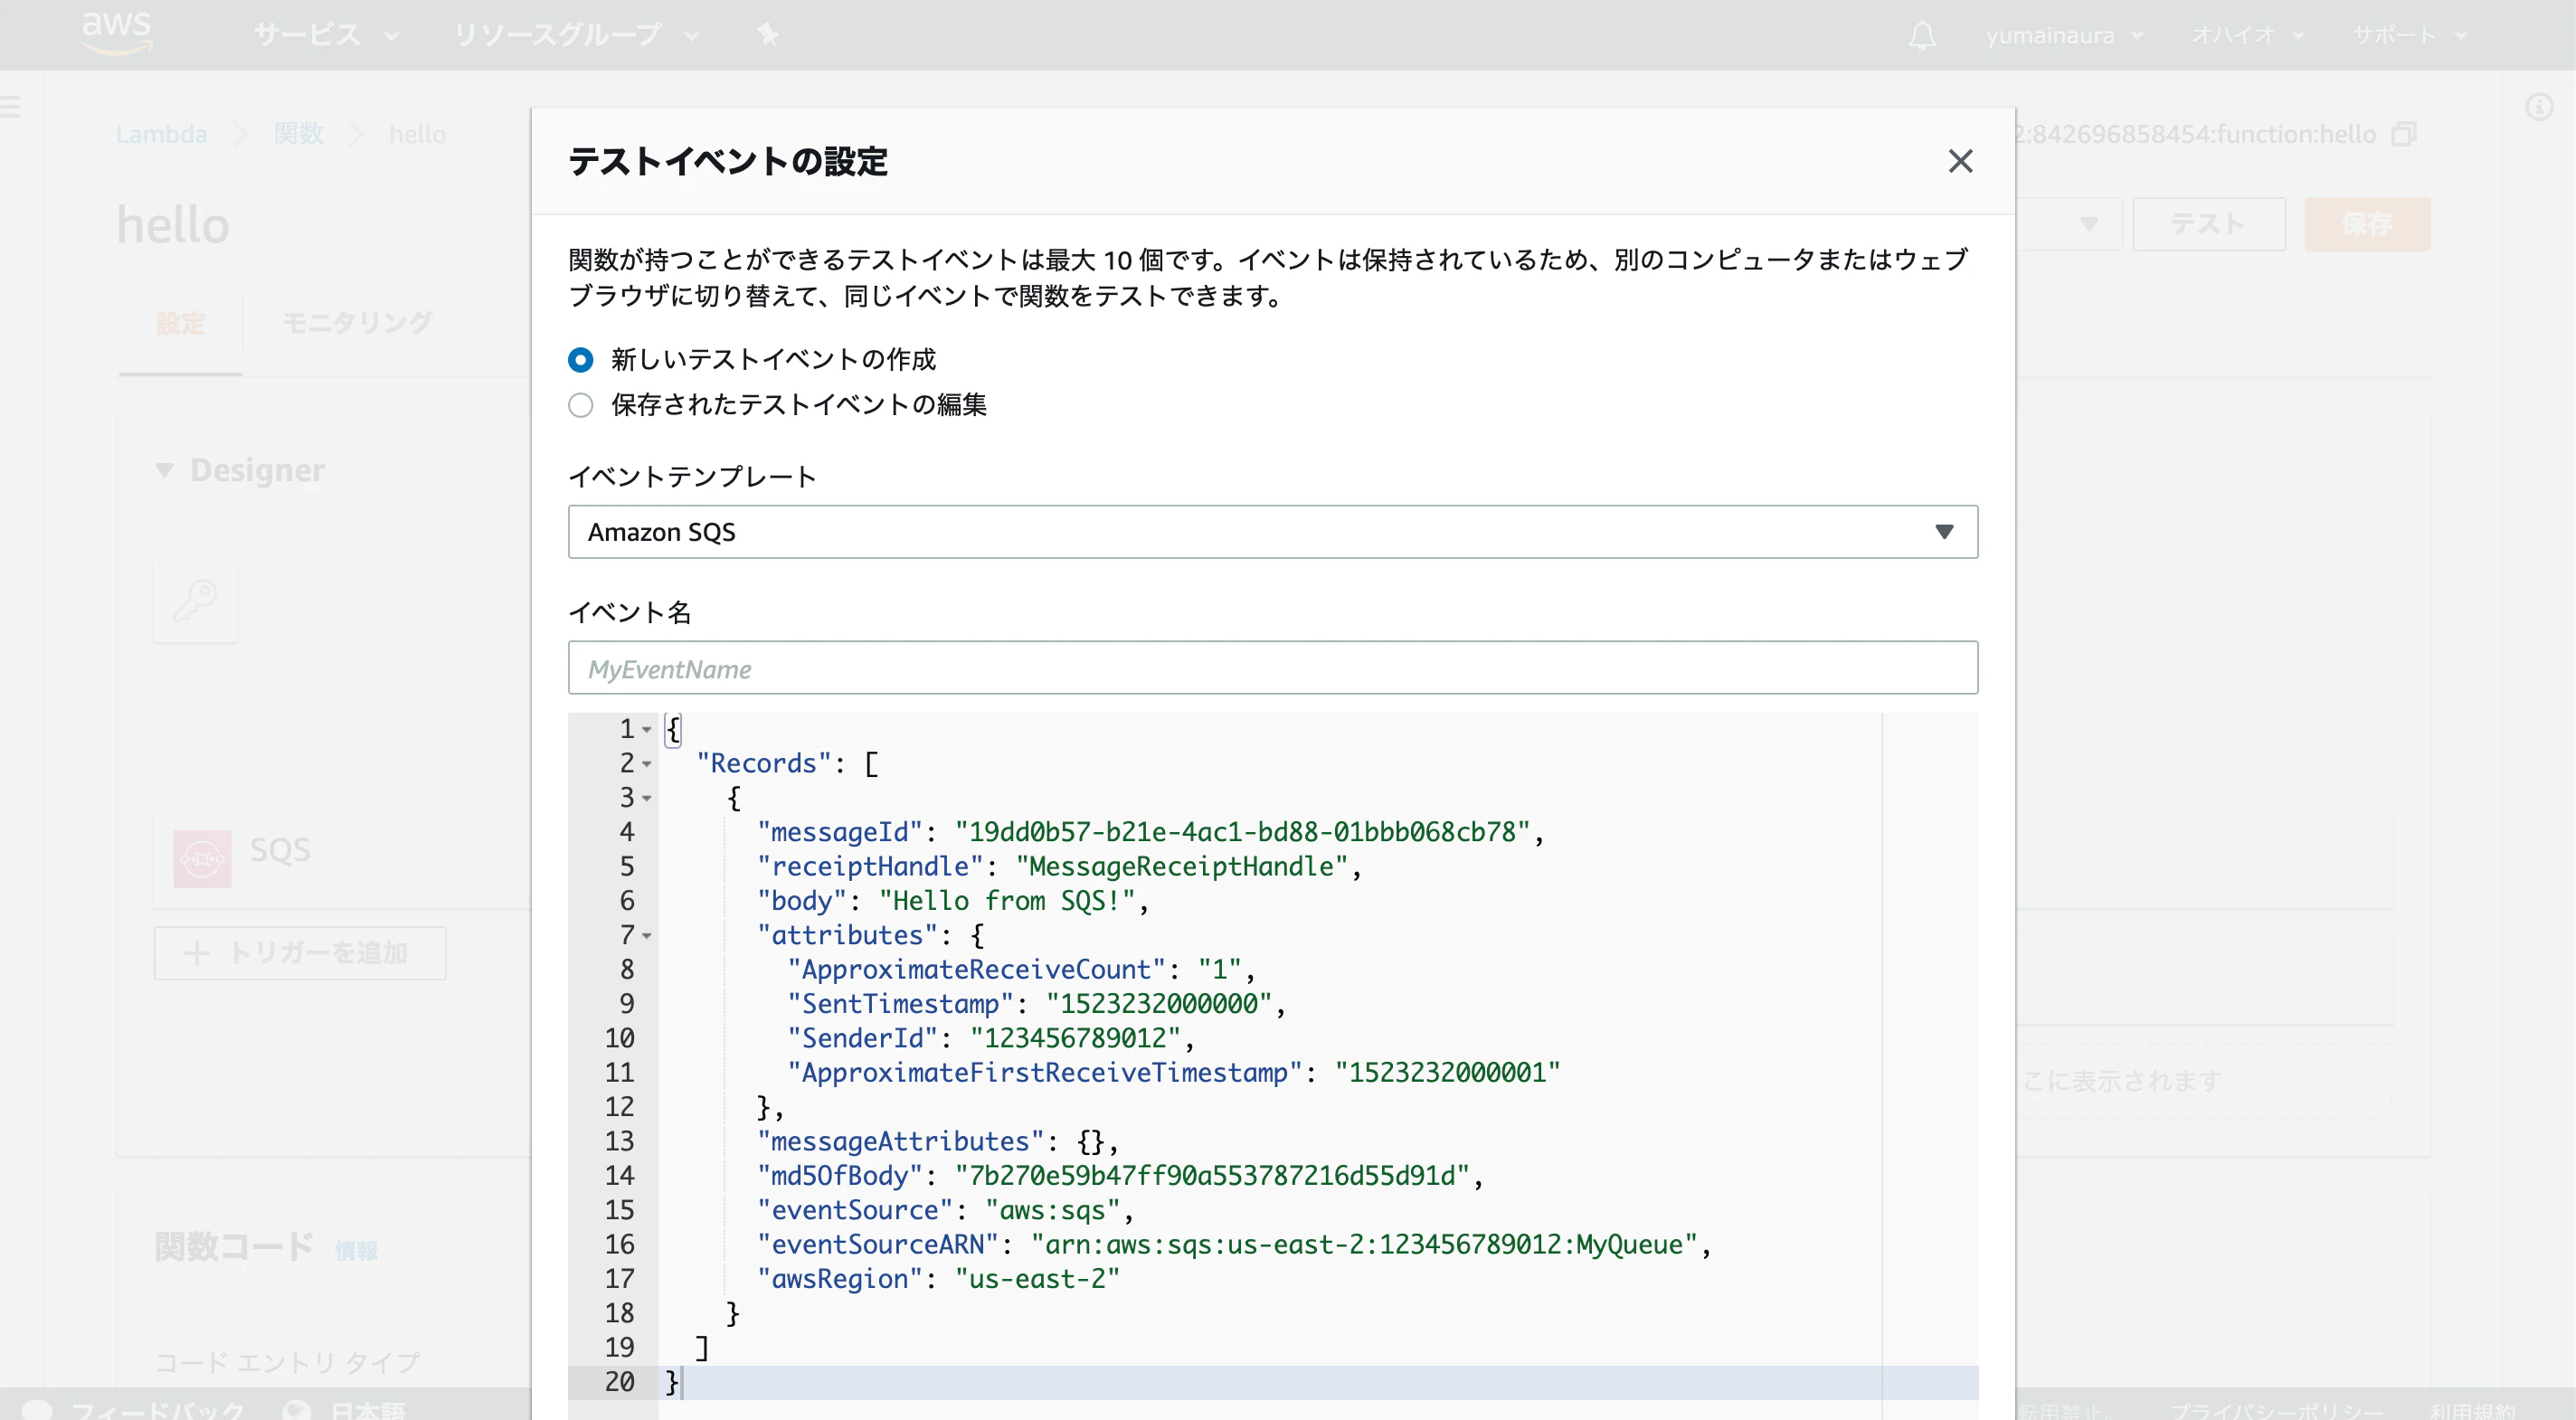2576x1420 pixels.
Task: Open the サポート menu
Action: pyautogui.click(x=2409, y=36)
